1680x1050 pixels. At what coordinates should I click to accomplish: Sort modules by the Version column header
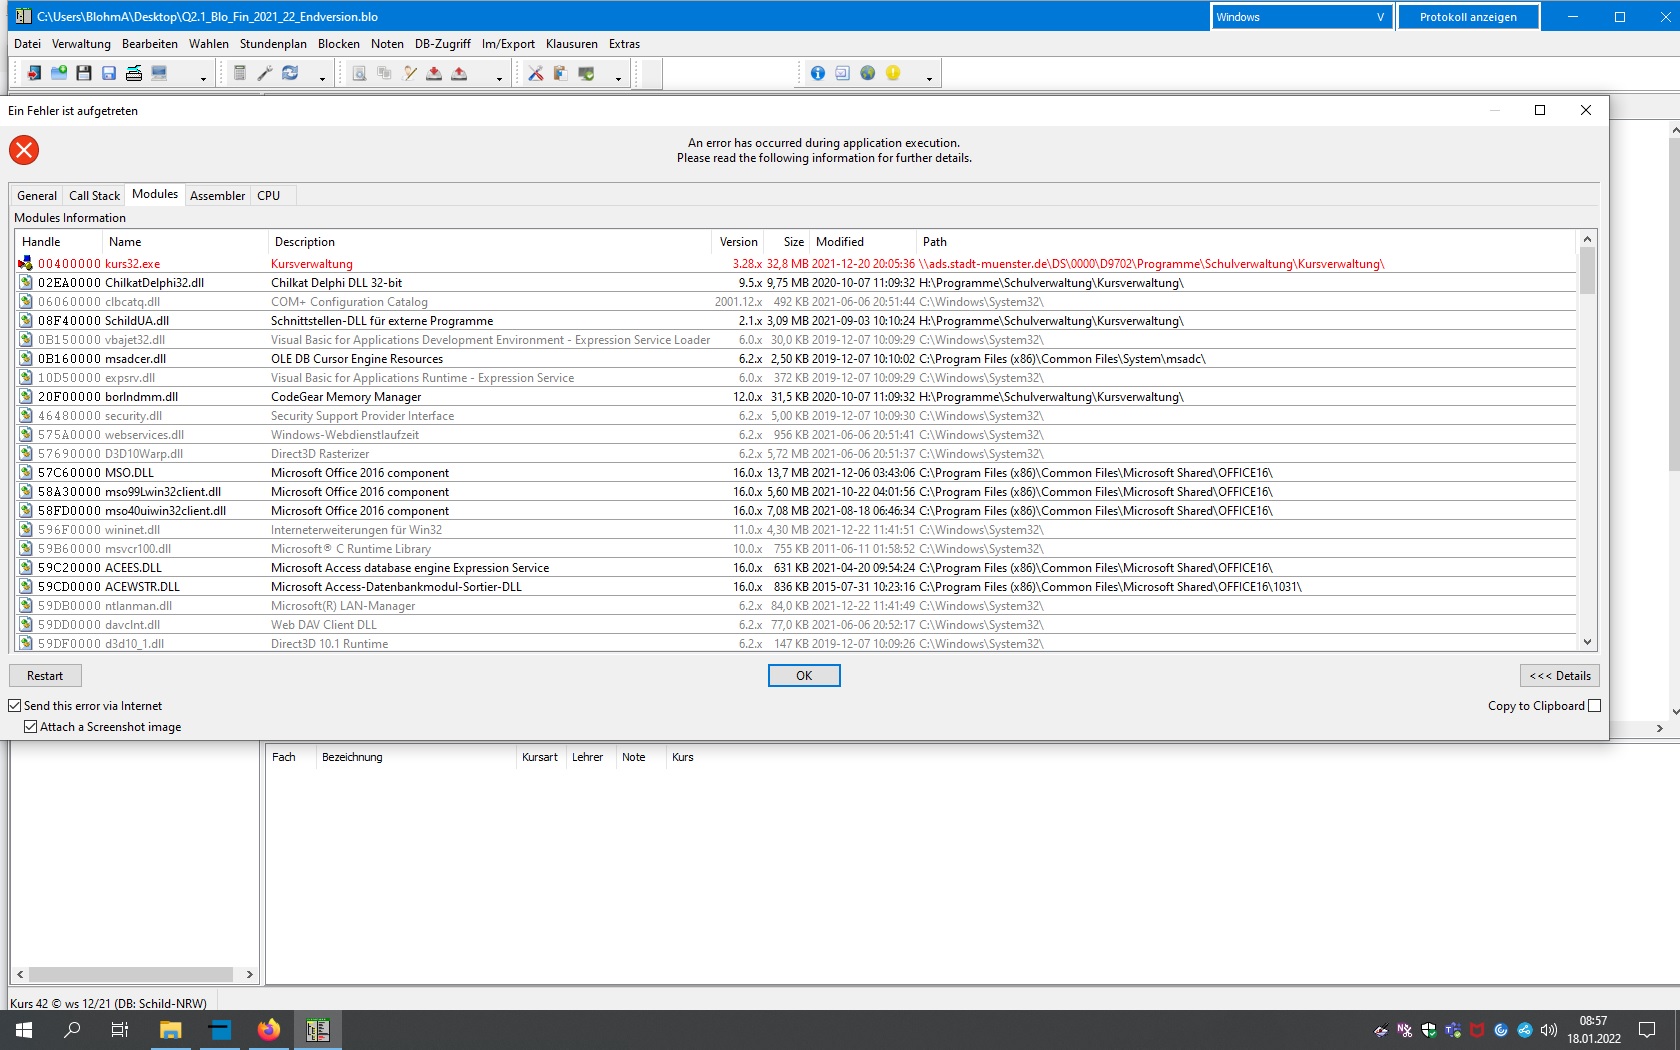(738, 242)
